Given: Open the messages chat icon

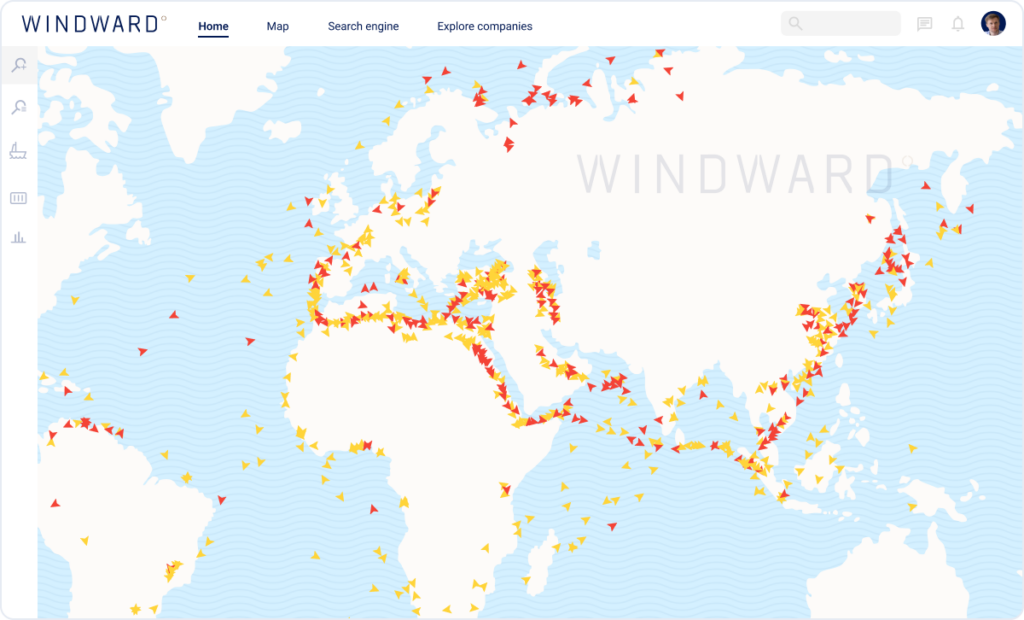Looking at the screenshot, I should (x=924, y=24).
